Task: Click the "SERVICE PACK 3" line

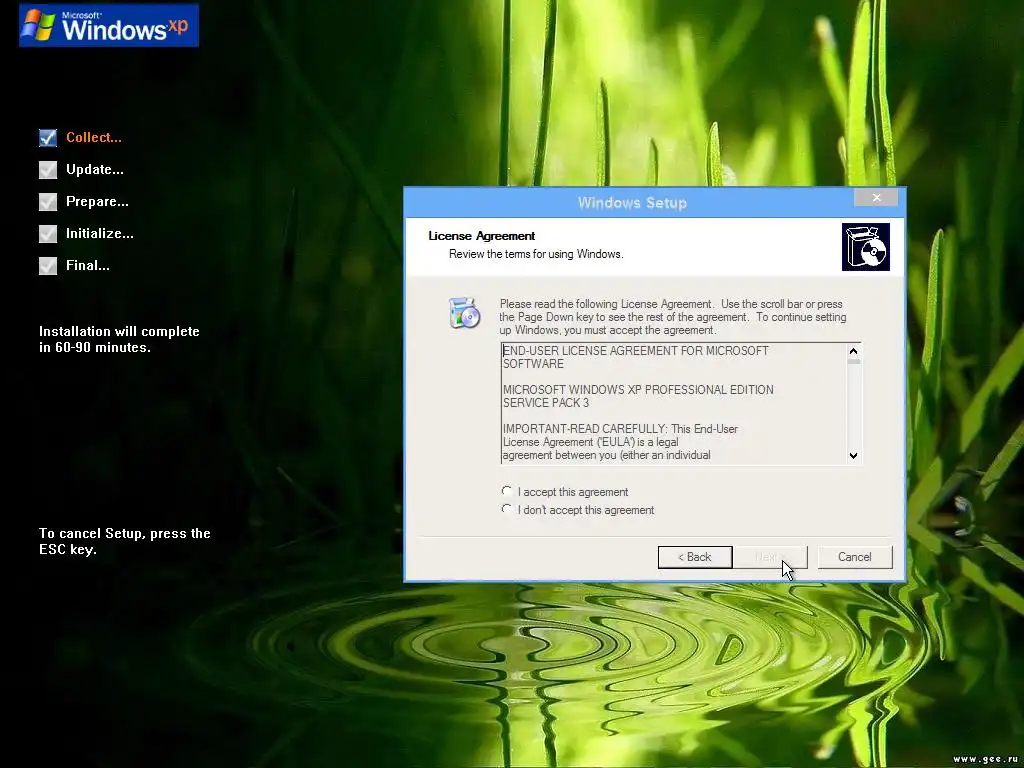Action: pos(546,403)
